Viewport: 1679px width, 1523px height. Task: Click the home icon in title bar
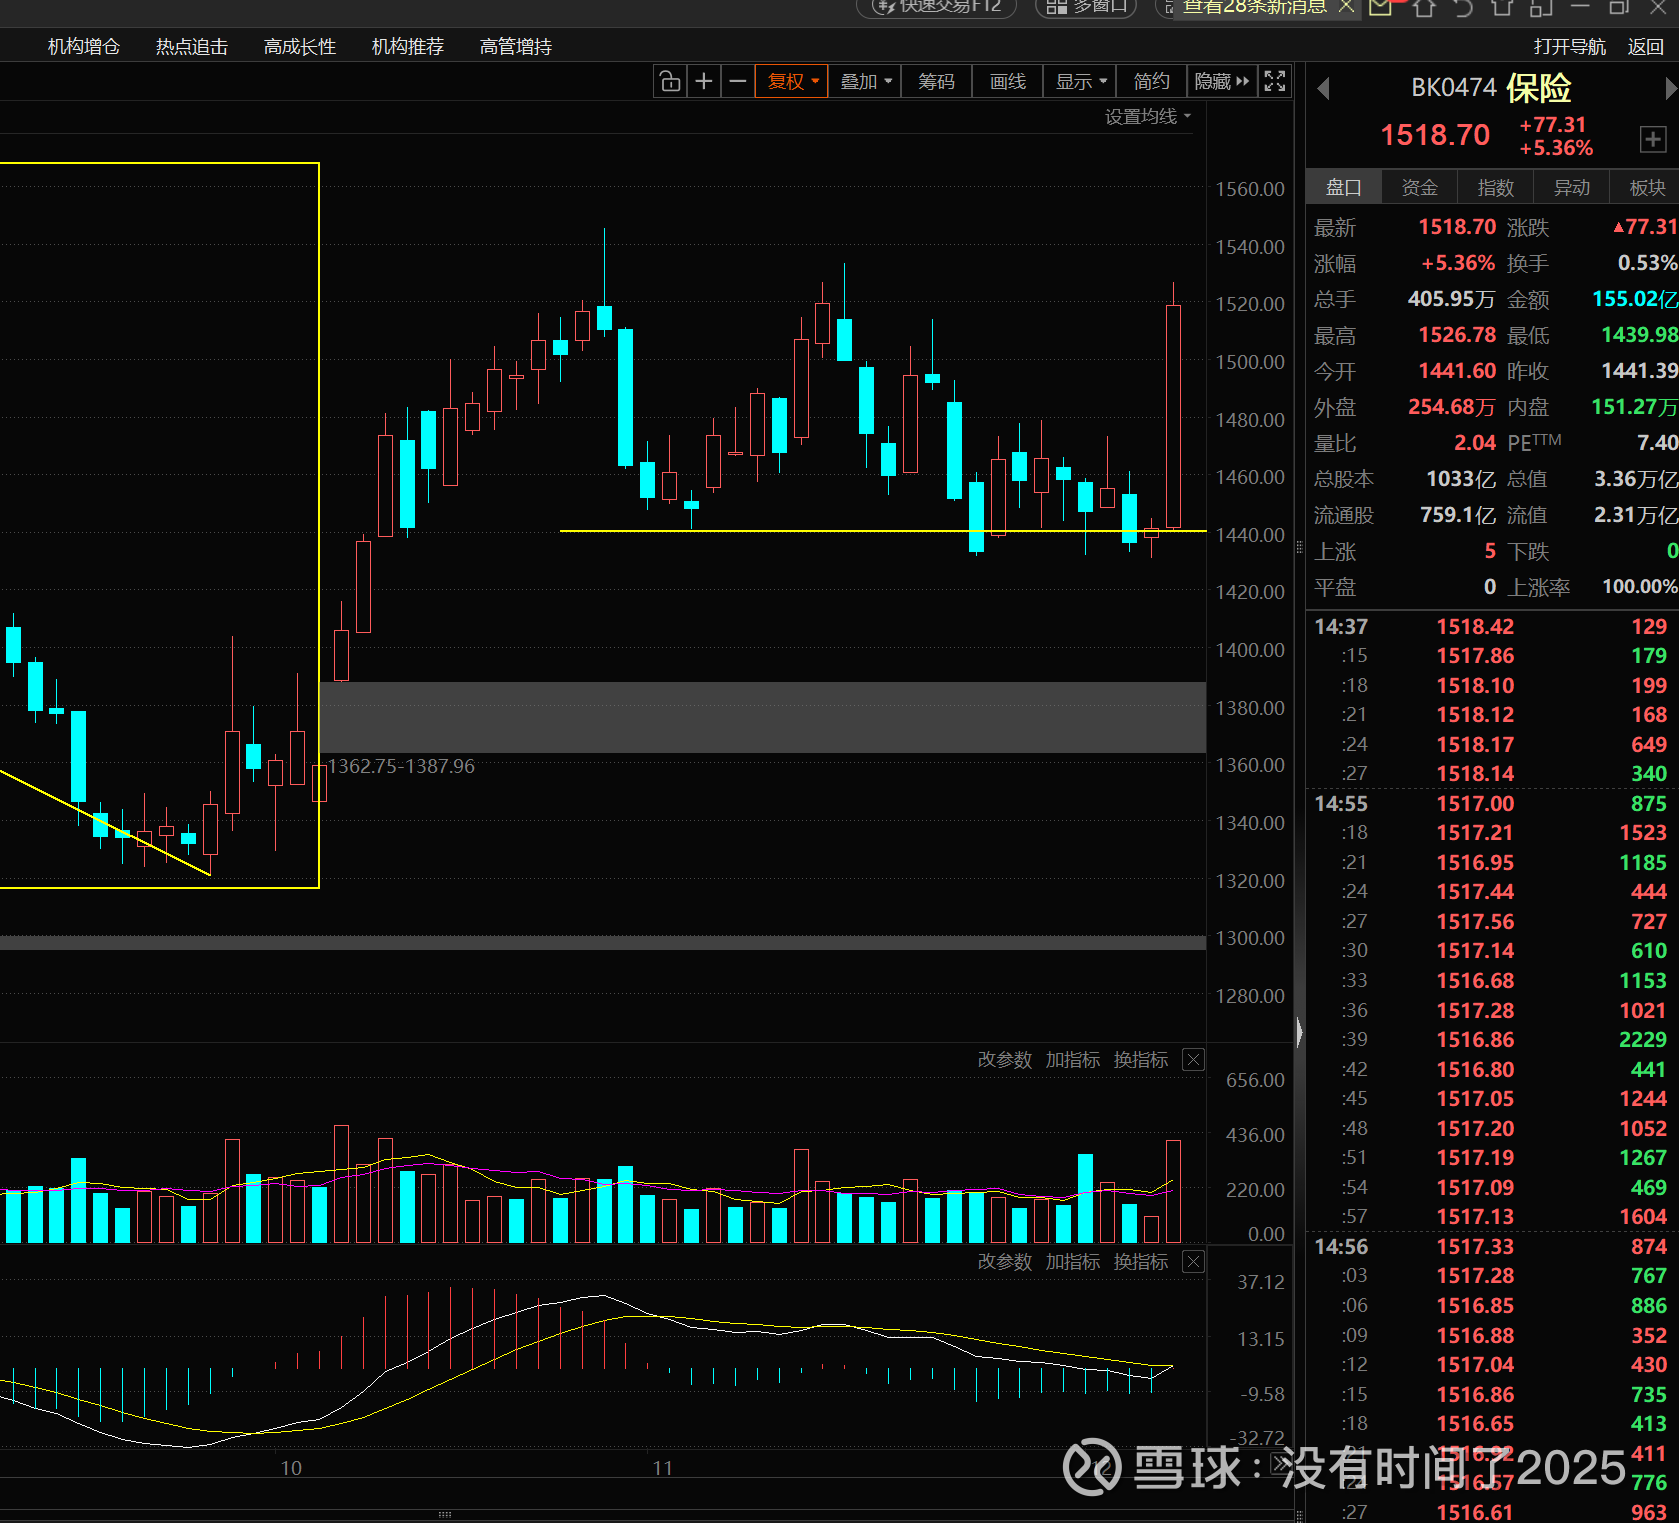[1424, 7]
